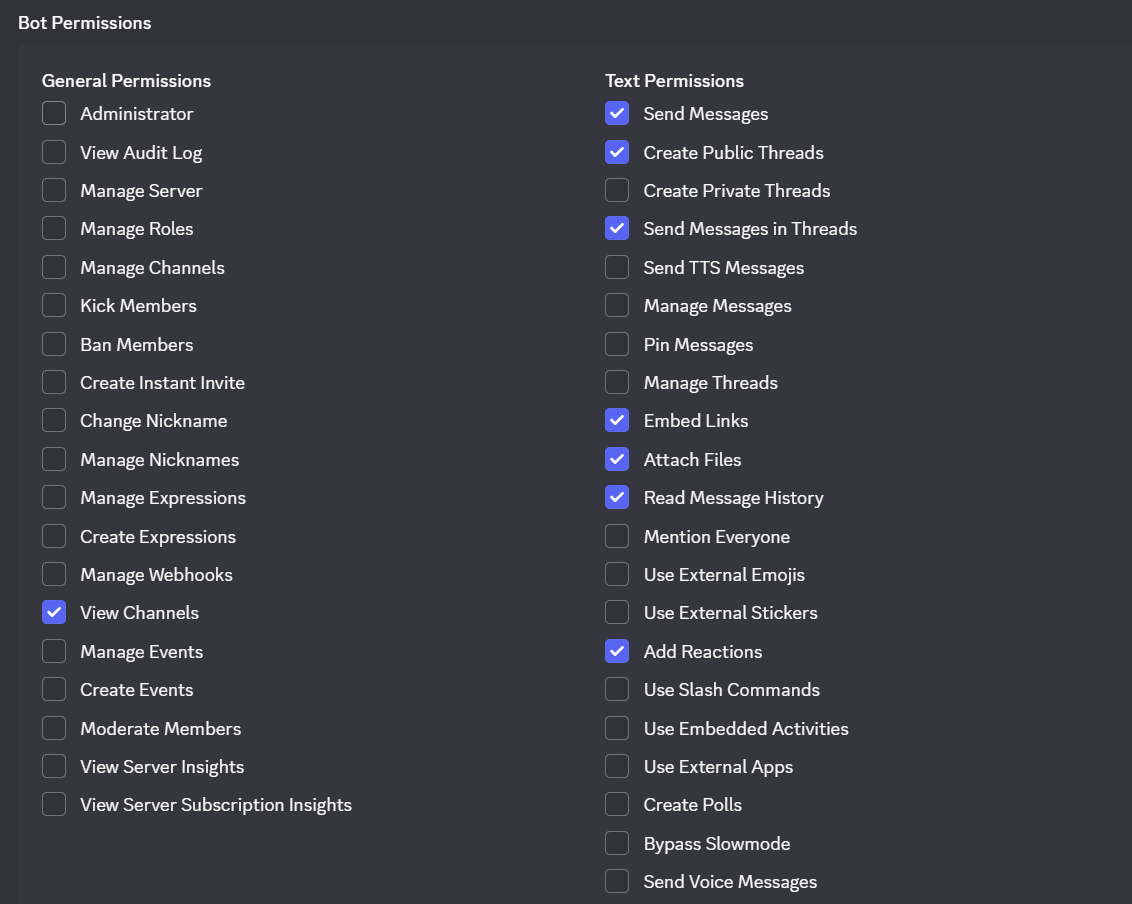The height and width of the screenshot is (904, 1132).
Task: Uncheck Send Messages in Threads
Action: click(x=617, y=229)
